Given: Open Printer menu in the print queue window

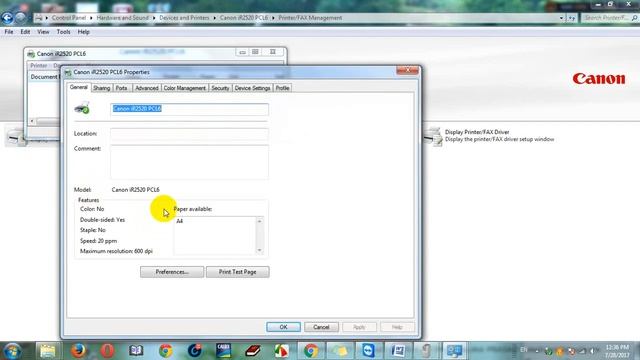Looking at the screenshot, I should point(39,66).
